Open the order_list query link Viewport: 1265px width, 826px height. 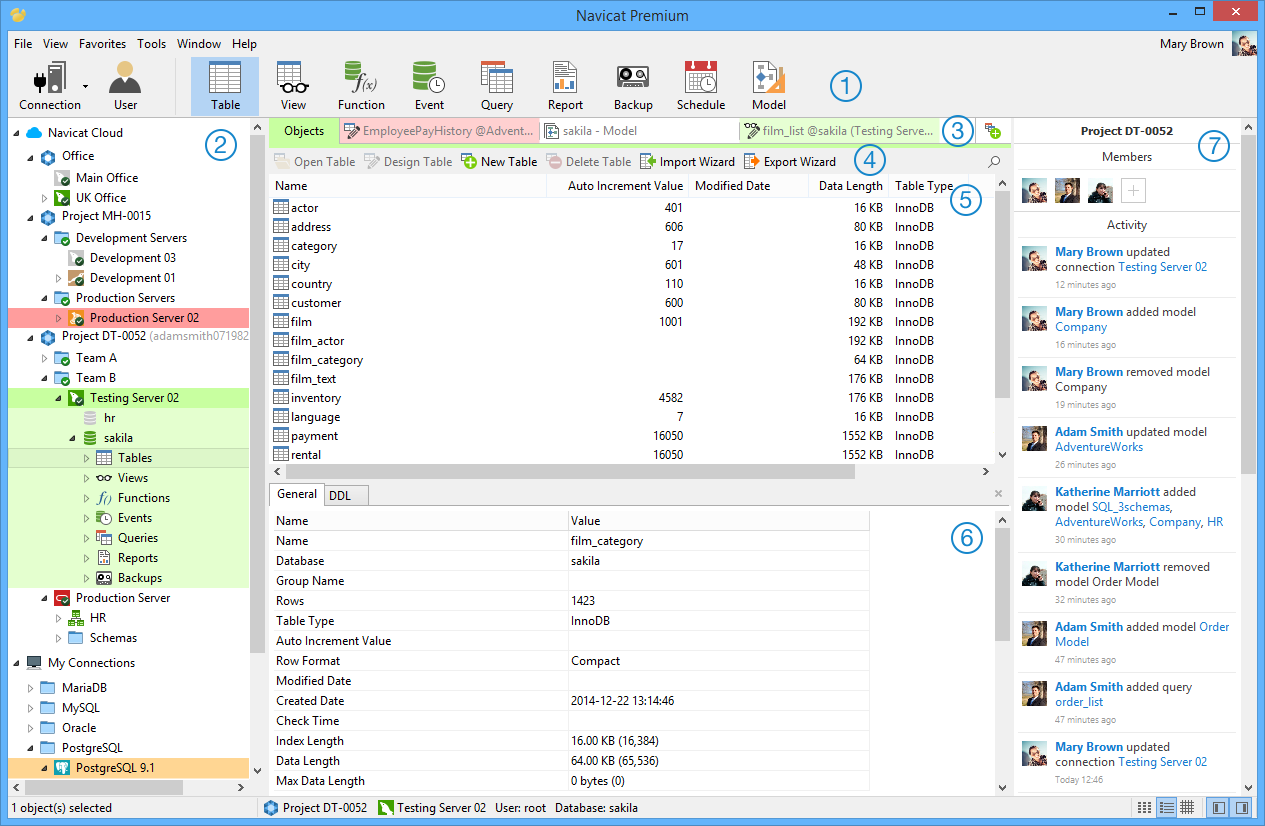pos(1079,702)
